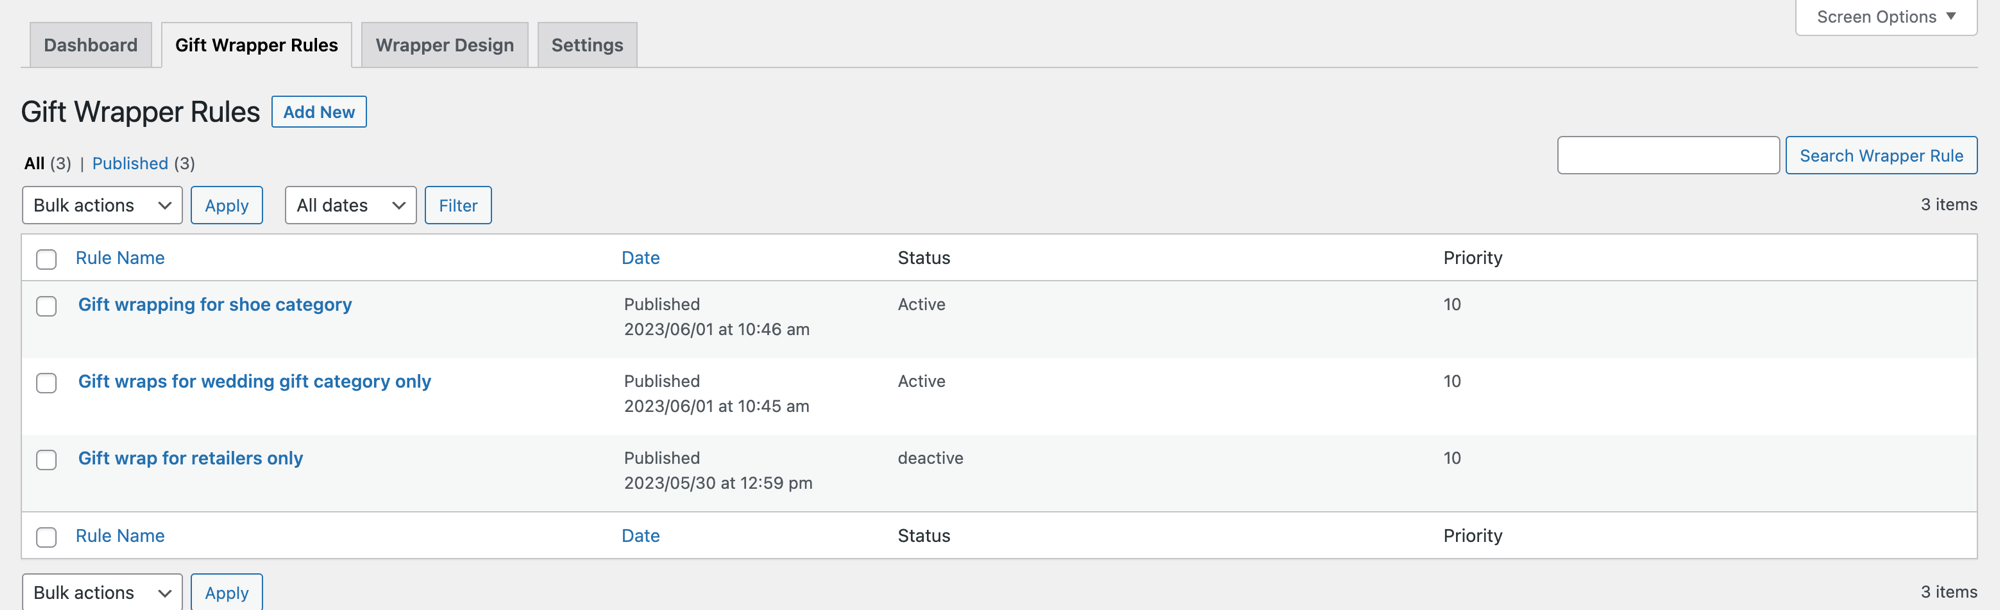
Task: Open the 'All dates' filter dropdown
Action: pyautogui.click(x=350, y=205)
